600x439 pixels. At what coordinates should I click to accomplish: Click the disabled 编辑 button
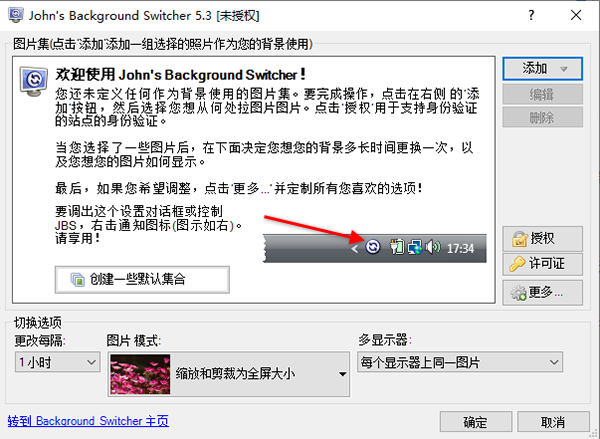pos(542,94)
